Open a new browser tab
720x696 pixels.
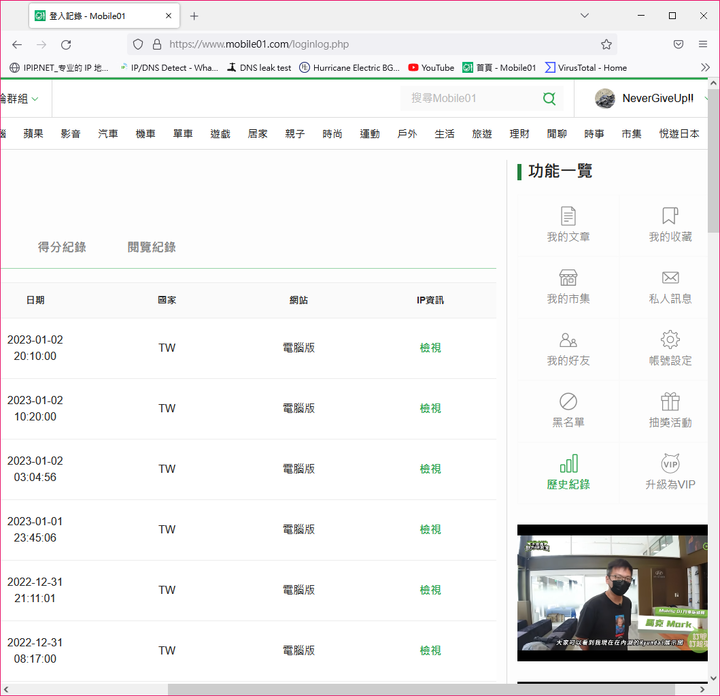tap(194, 16)
